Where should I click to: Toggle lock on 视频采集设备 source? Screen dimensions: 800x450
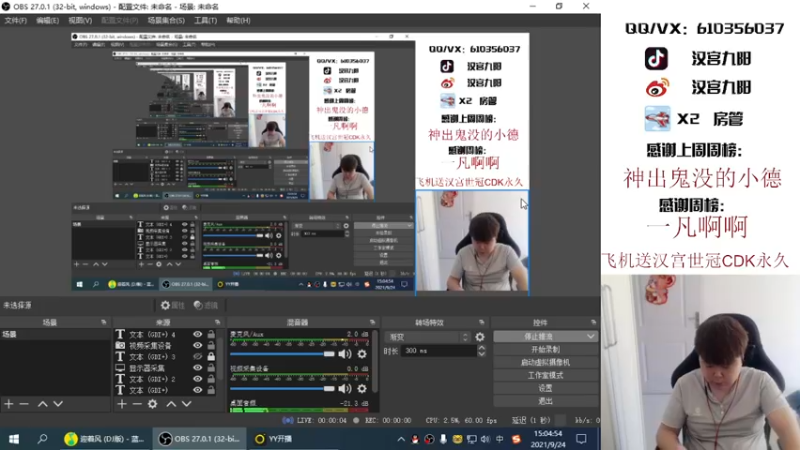click(x=211, y=345)
